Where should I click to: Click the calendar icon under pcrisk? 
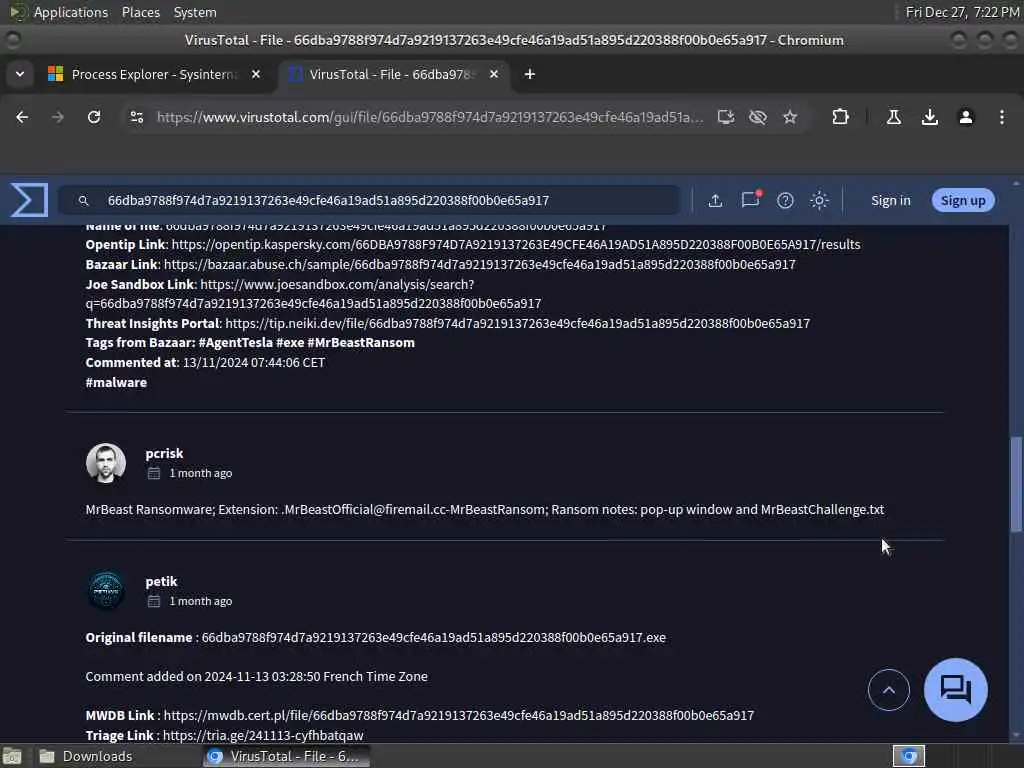[x=153, y=473]
